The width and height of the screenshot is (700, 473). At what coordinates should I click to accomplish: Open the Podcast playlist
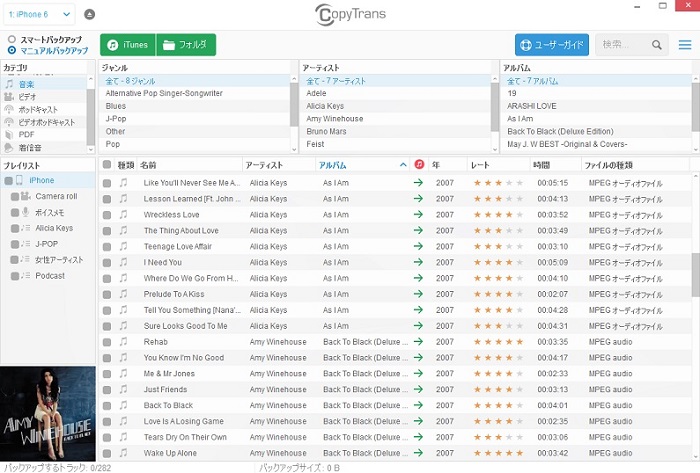point(50,276)
